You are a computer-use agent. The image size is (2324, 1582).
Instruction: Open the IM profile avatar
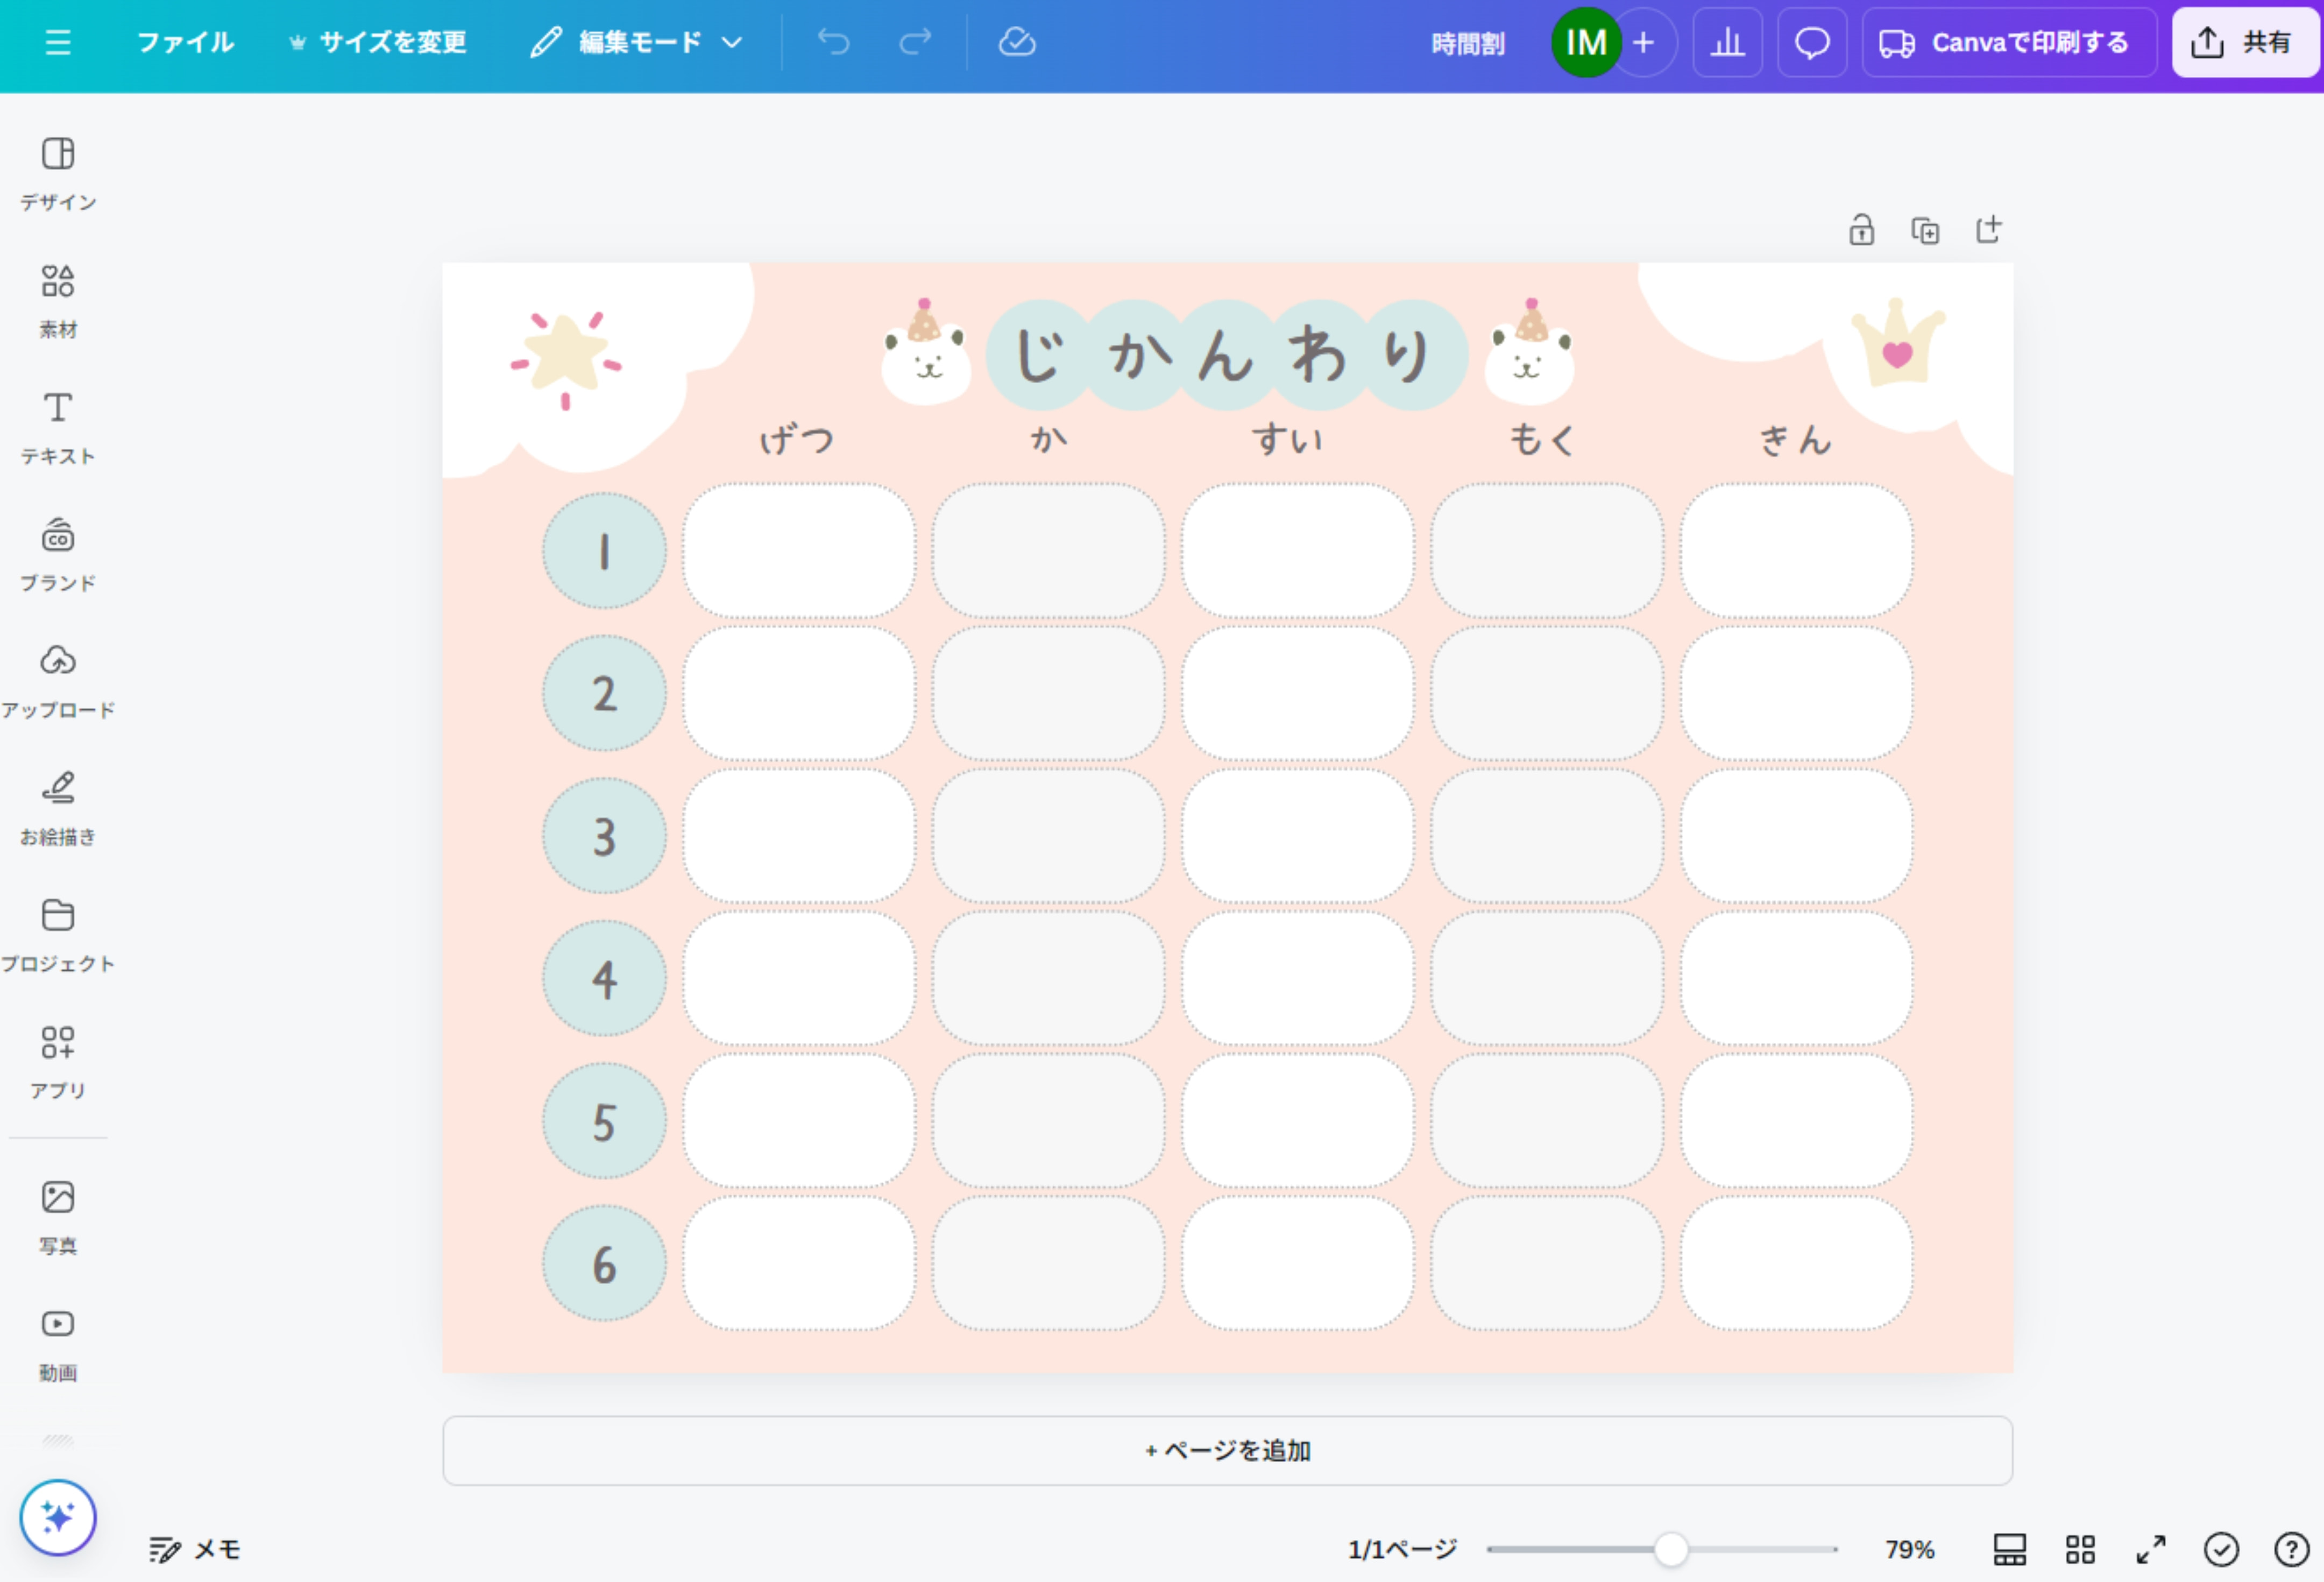1586,42
